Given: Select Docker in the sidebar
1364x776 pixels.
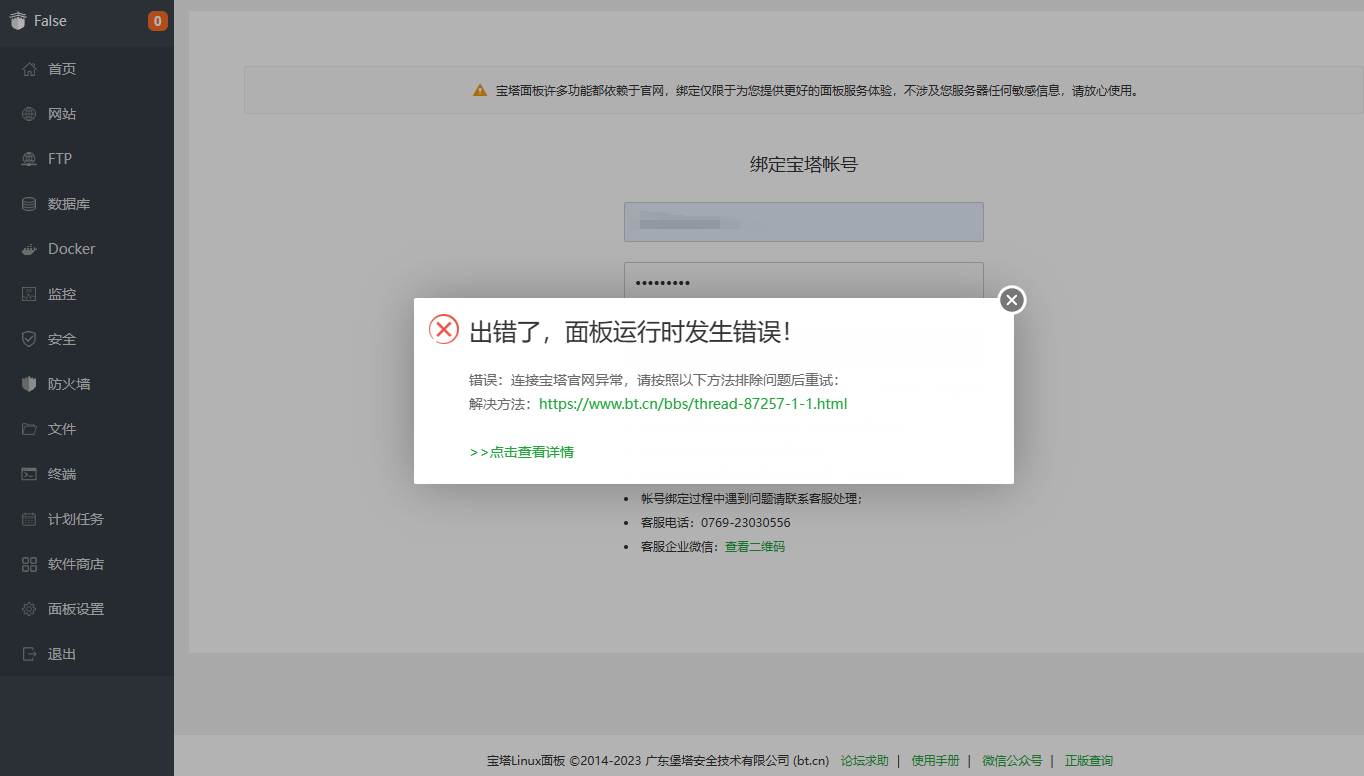Looking at the screenshot, I should point(72,249).
